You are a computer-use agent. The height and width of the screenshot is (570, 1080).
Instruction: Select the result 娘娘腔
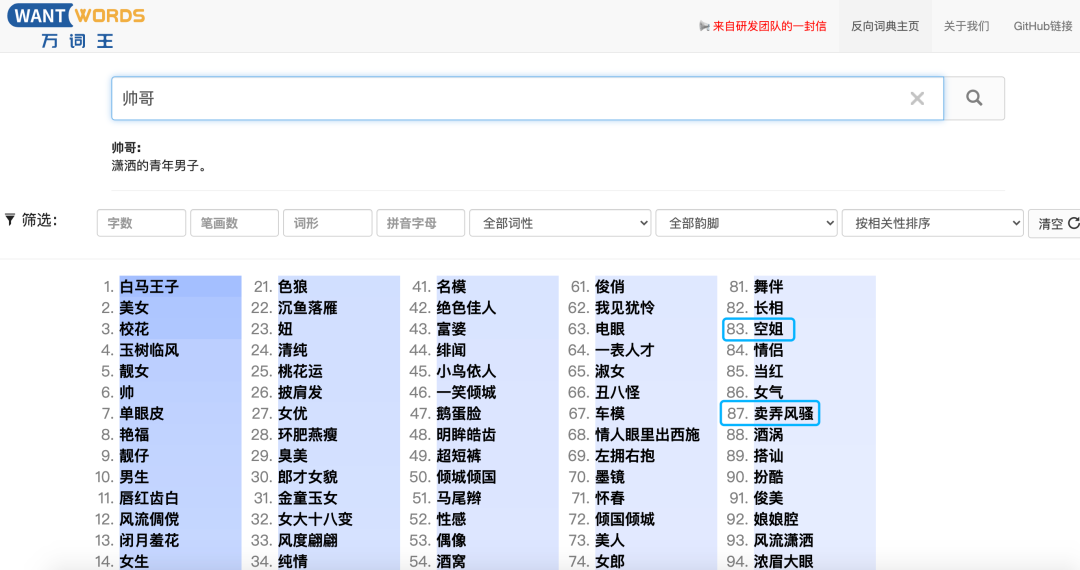pyautogui.click(x=776, y=519)
